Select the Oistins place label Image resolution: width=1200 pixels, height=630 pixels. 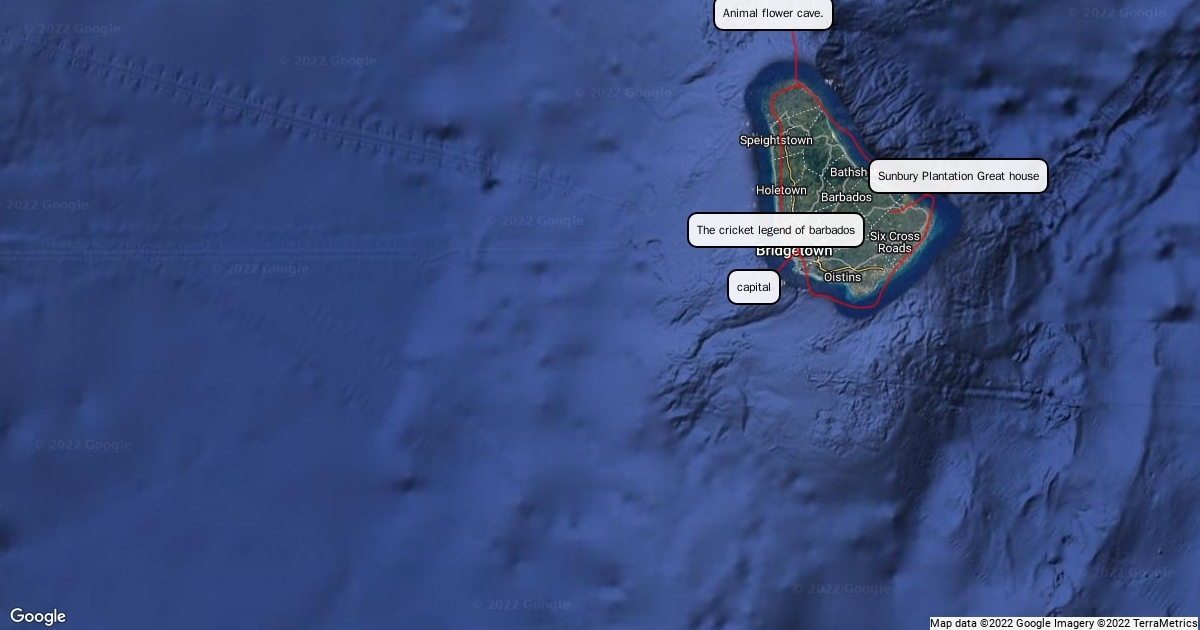click(841, 277)
